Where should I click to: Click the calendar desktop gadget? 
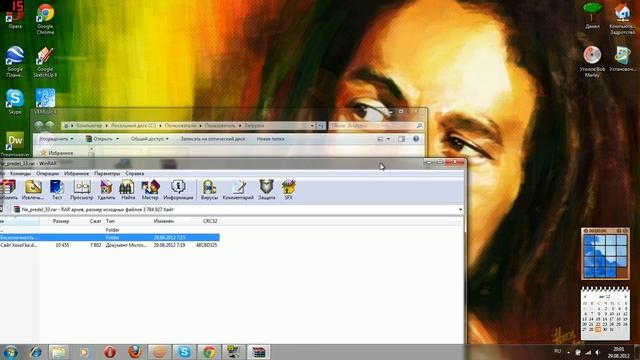coord(605,313)
